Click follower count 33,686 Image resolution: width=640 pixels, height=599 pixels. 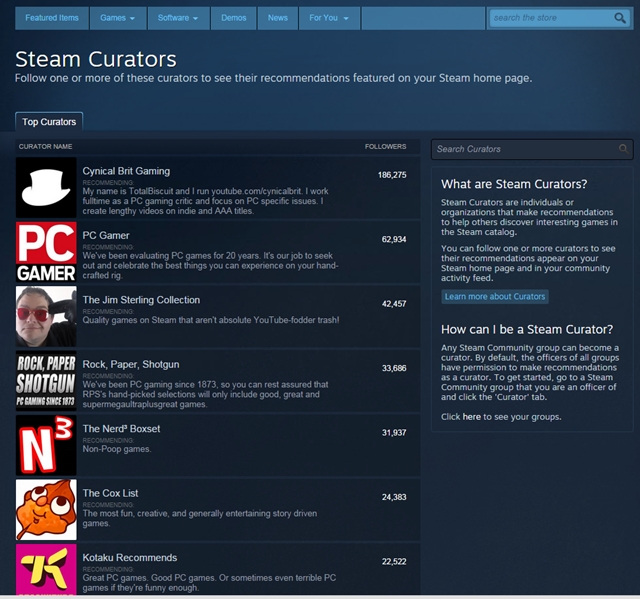click(x=394, y=368)
